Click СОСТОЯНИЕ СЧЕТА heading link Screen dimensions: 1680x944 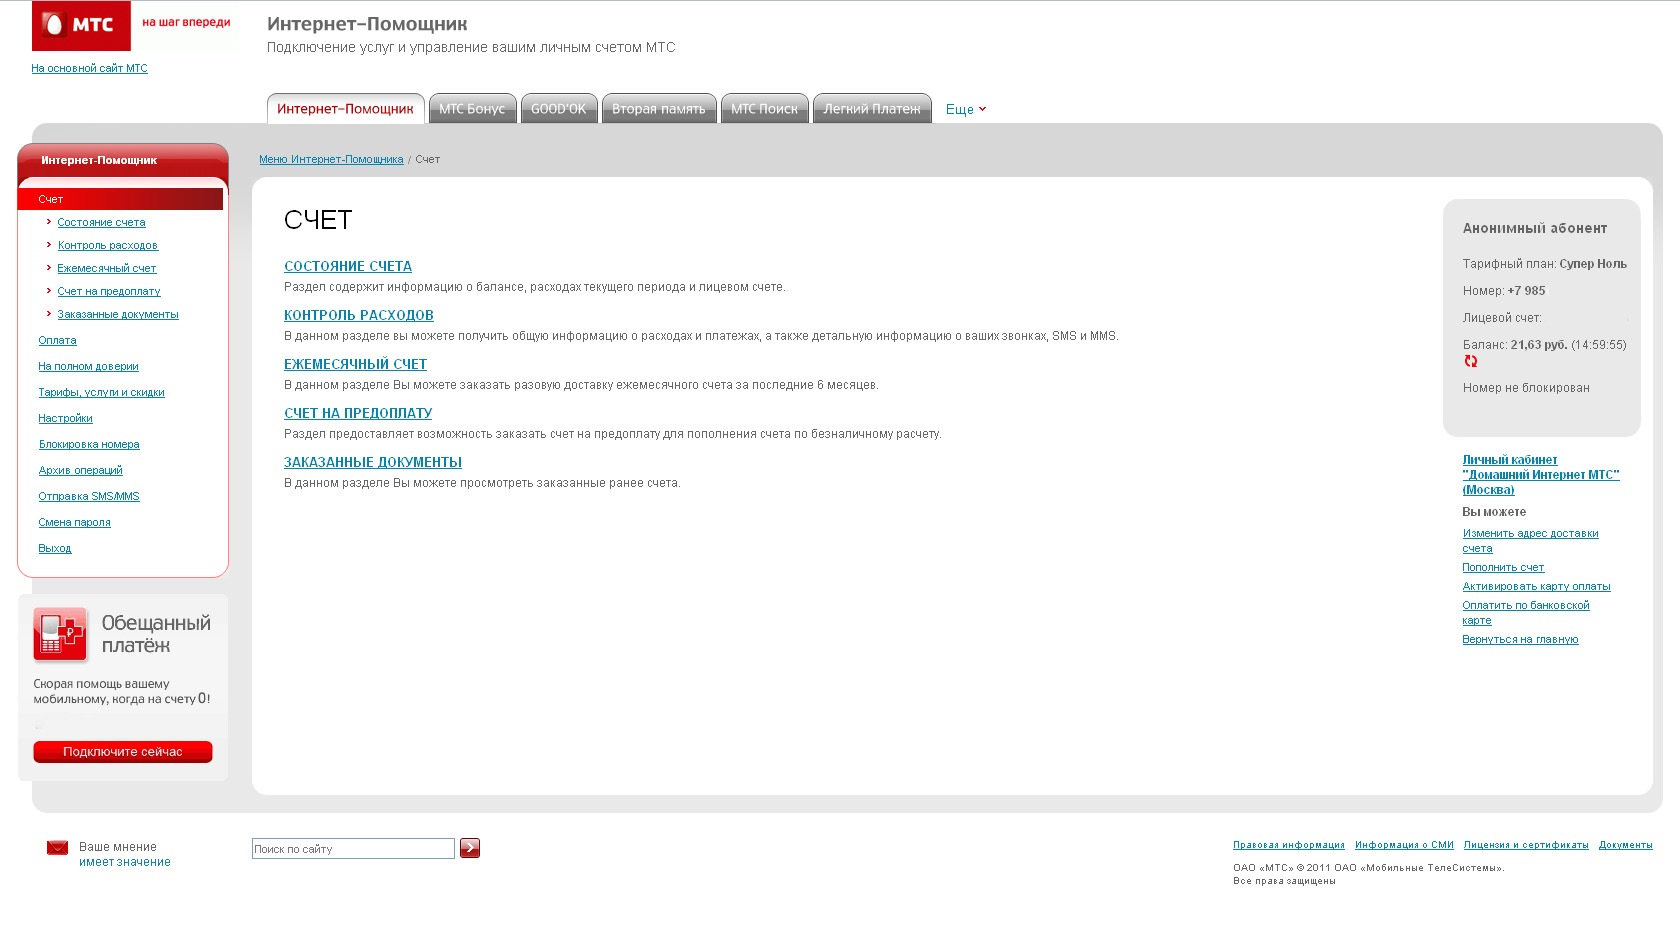pyautogui.click(x=348, y=266)
